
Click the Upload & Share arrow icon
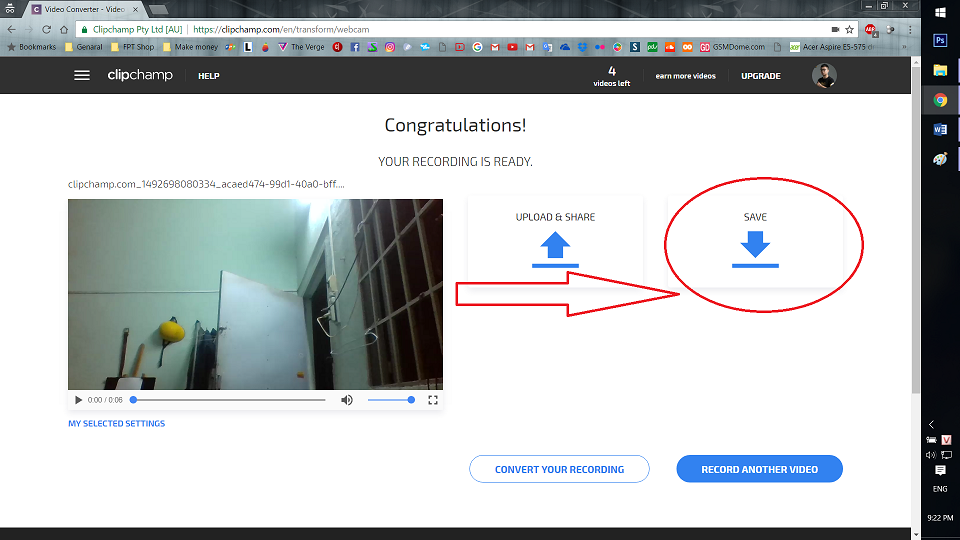555,249
